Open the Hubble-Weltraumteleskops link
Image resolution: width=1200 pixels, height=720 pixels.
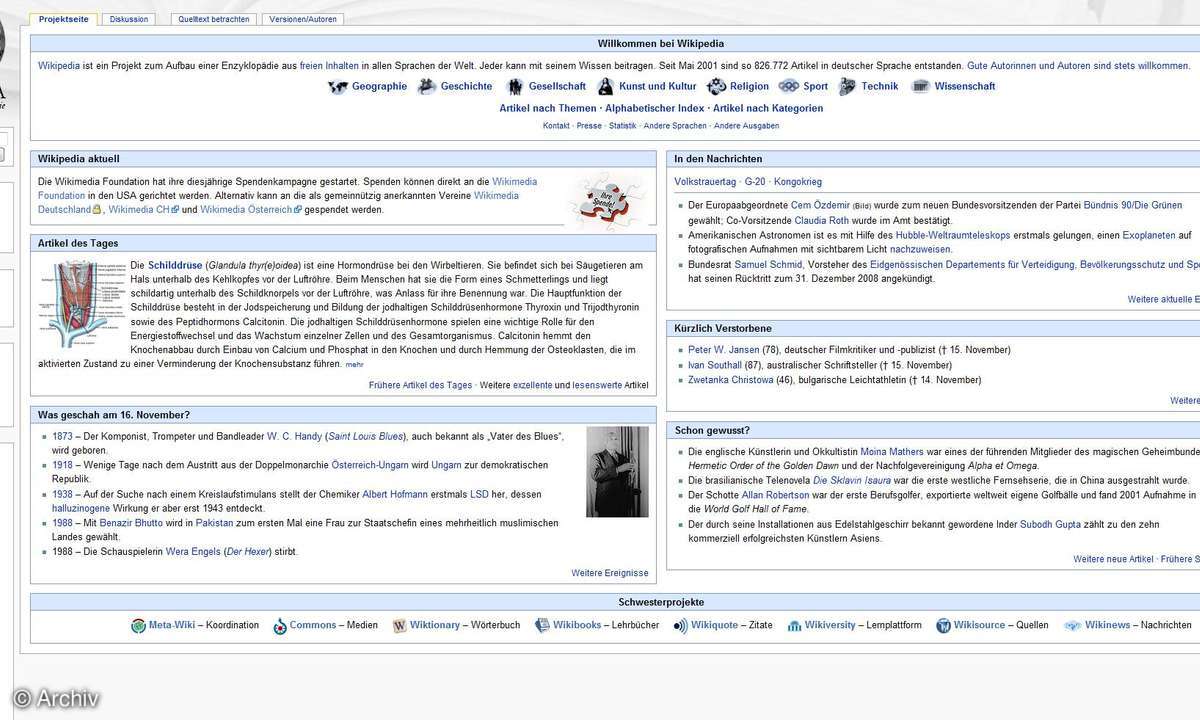tap(954, 235)
